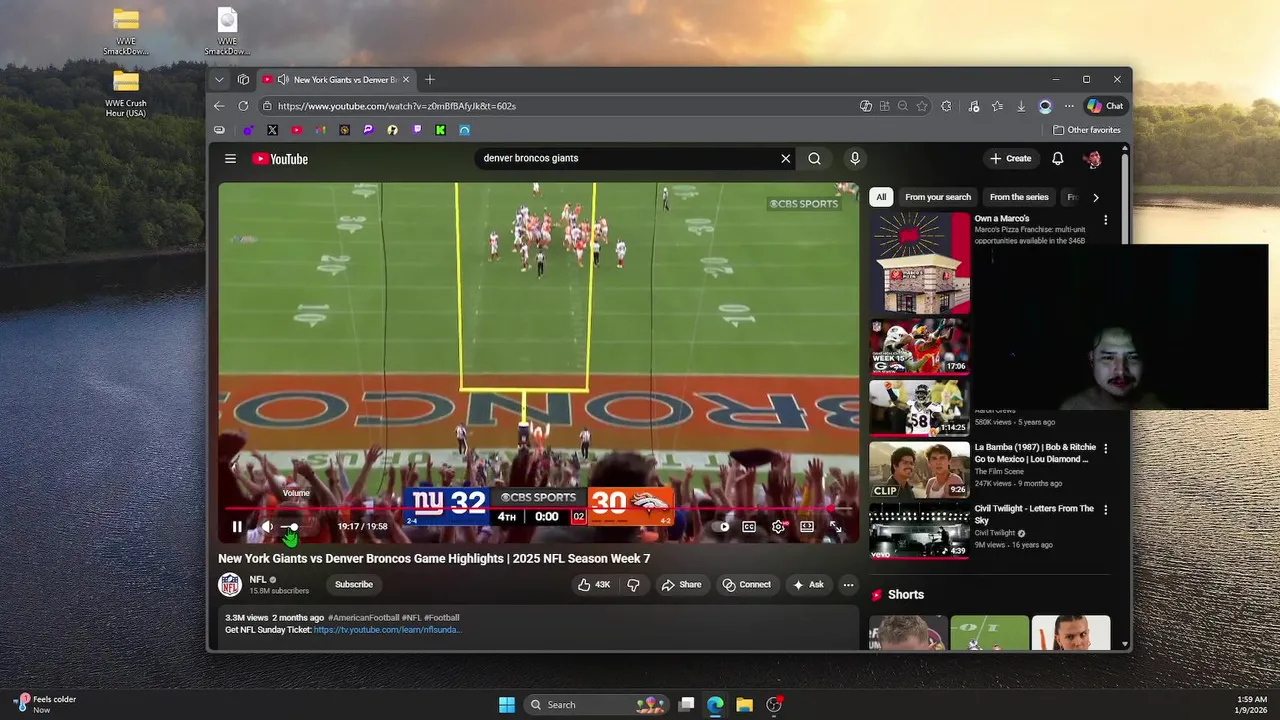Select From the series chip
1280x720 pixels.
point(1019,197)
